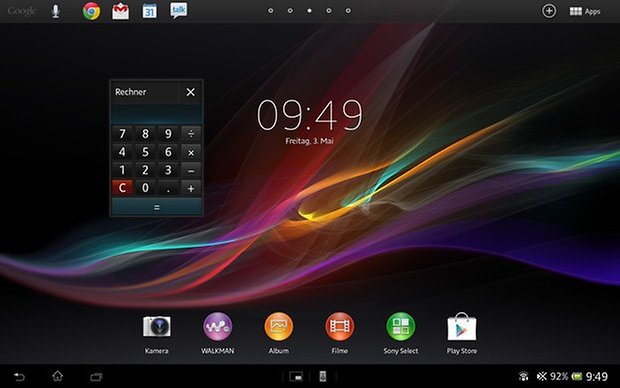
Task: Tap calculator digit 1
Action: (x=122, y=170)
